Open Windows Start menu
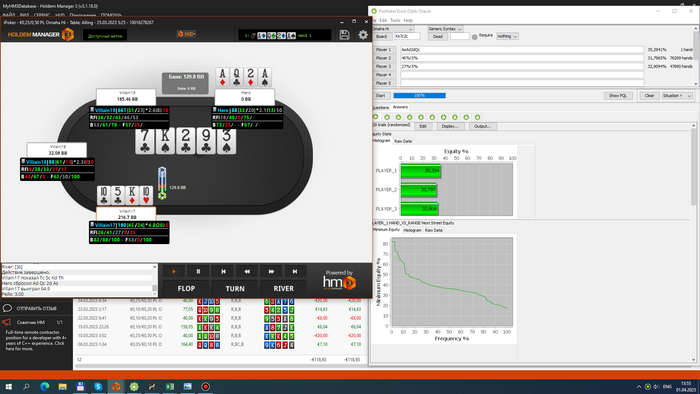The image size is (700, 394). (8, 386)
